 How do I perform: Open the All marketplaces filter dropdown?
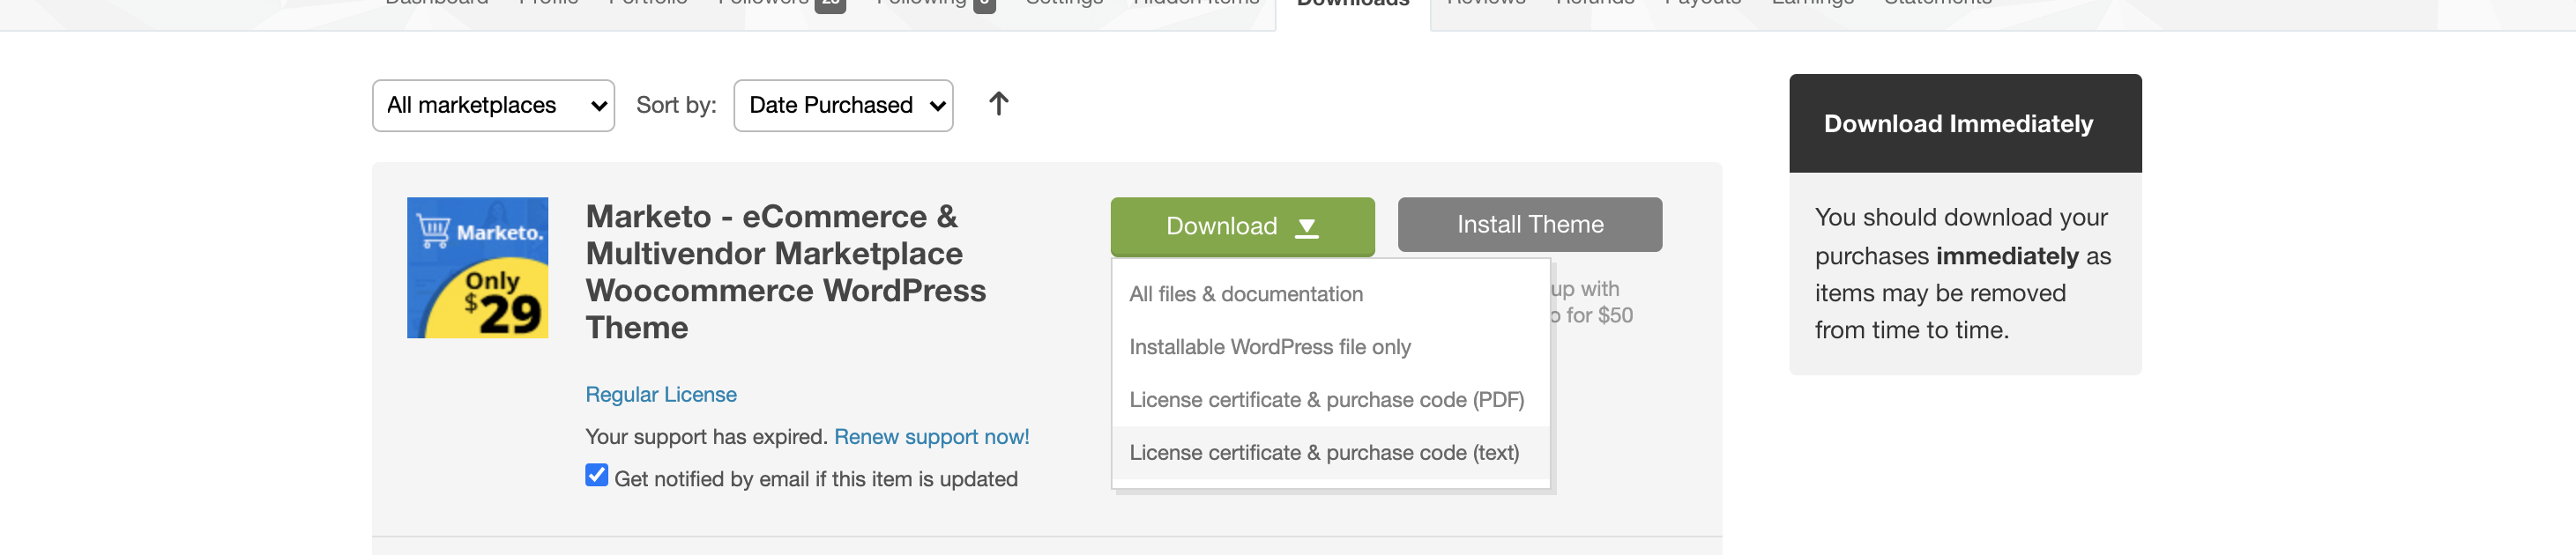[x=493, y=105]
